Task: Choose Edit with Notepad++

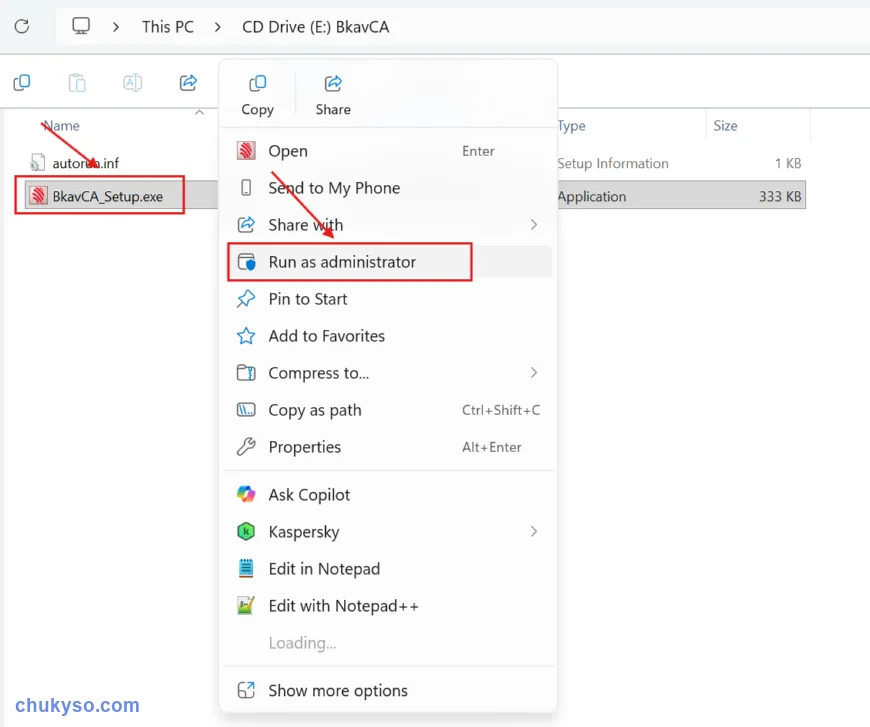Action: (388, 605)
